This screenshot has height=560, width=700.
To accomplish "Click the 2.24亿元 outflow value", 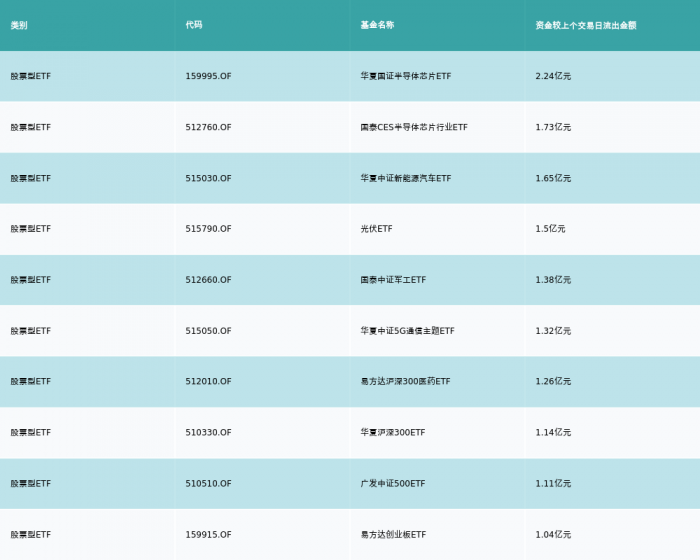I will 553,76.
